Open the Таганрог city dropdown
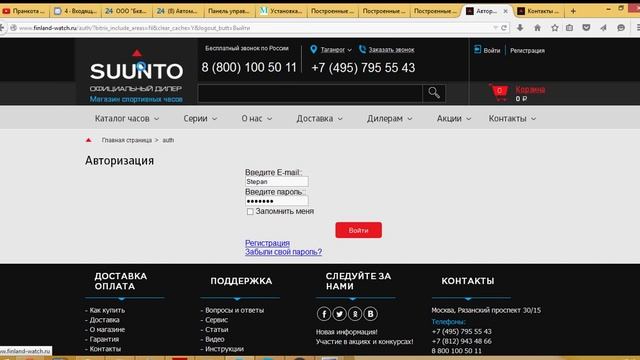The image size is (640, 360). click(x=336, y=50)
